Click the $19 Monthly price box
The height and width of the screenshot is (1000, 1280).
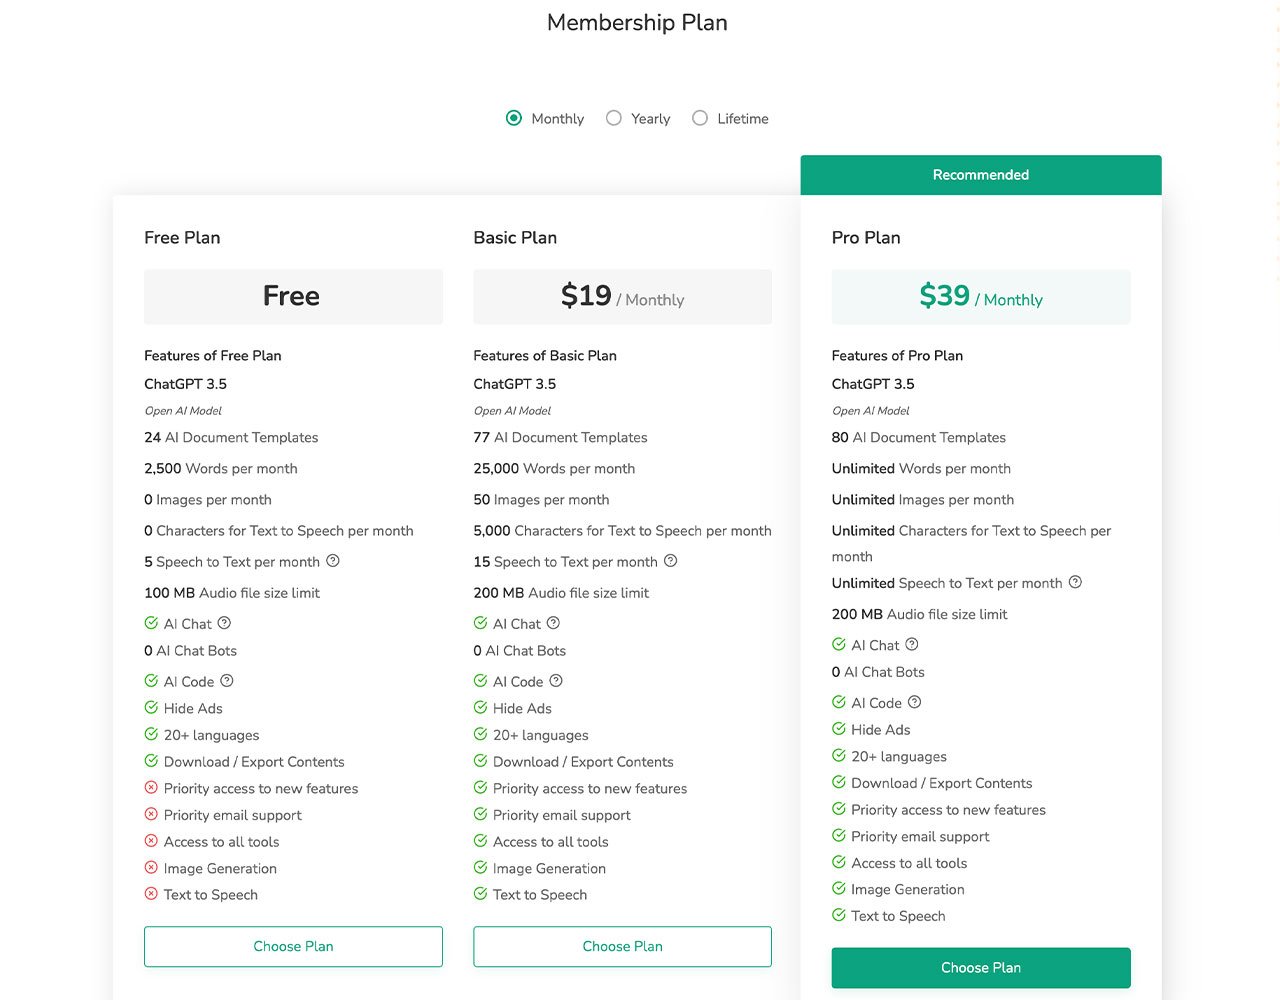click(622, 297)
